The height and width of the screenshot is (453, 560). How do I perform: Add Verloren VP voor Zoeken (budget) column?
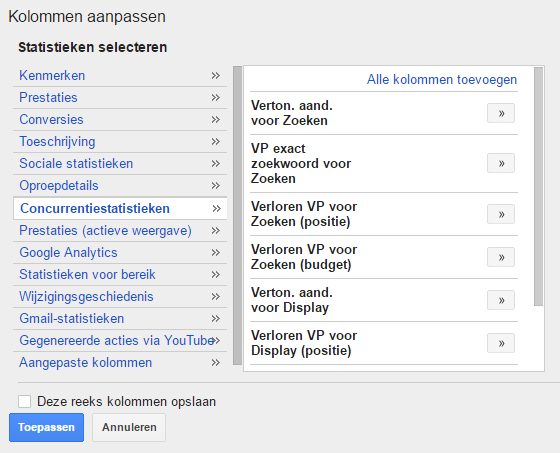[x=501, y=257]
